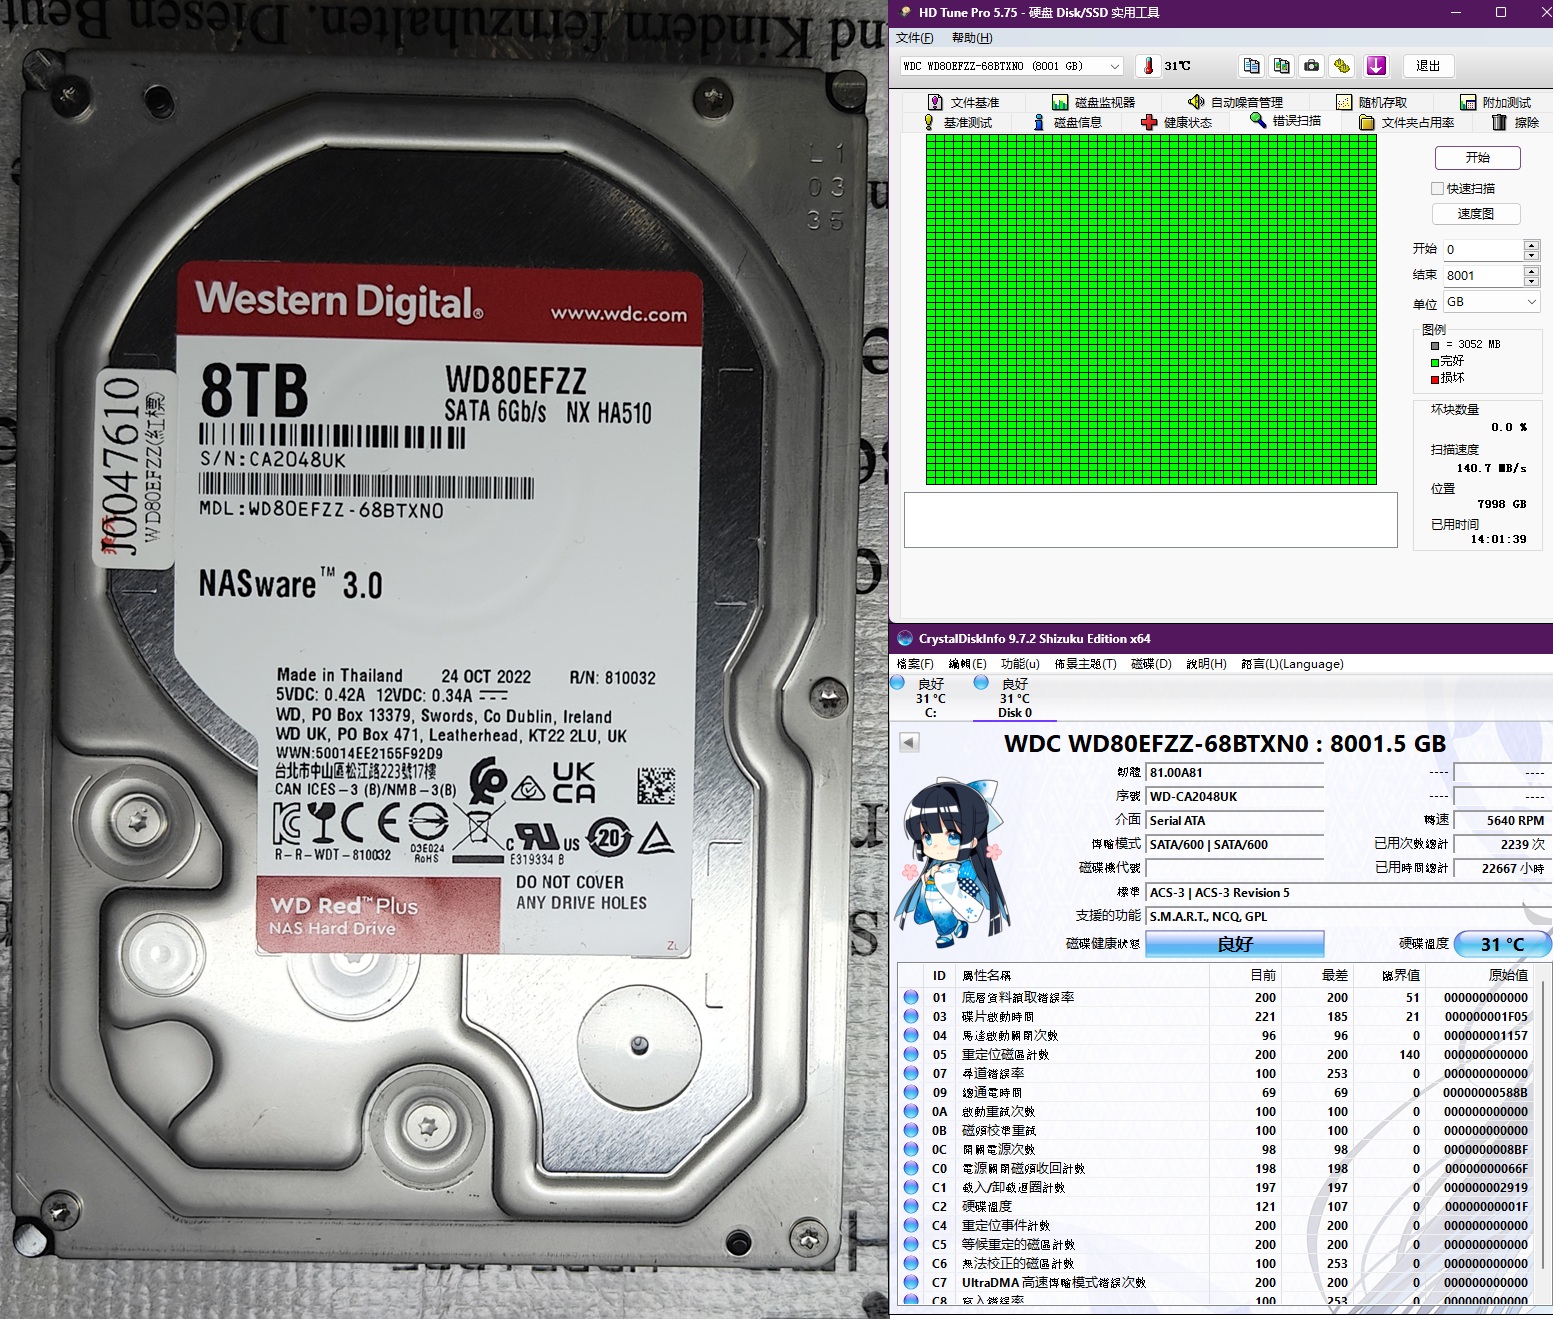Screen dimensions: 1553x1319
Task: Click the CrystalDiskInfo title bar app icon
Action: click(905, 638)
